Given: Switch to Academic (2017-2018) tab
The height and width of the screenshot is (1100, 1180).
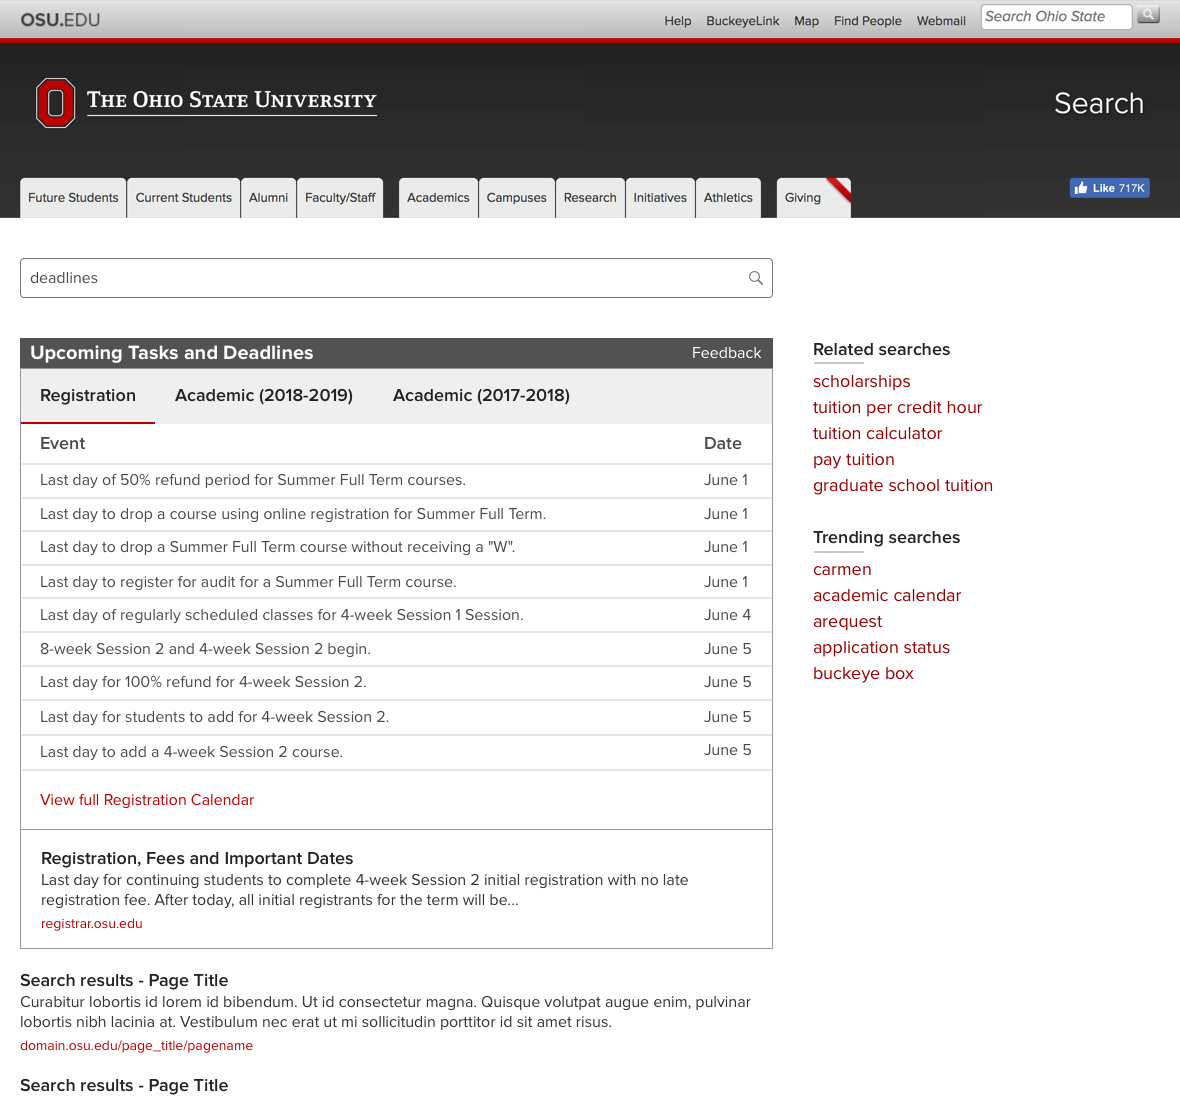Looking at the screenshot, I should pyautogui.click(x=482, y=396).
